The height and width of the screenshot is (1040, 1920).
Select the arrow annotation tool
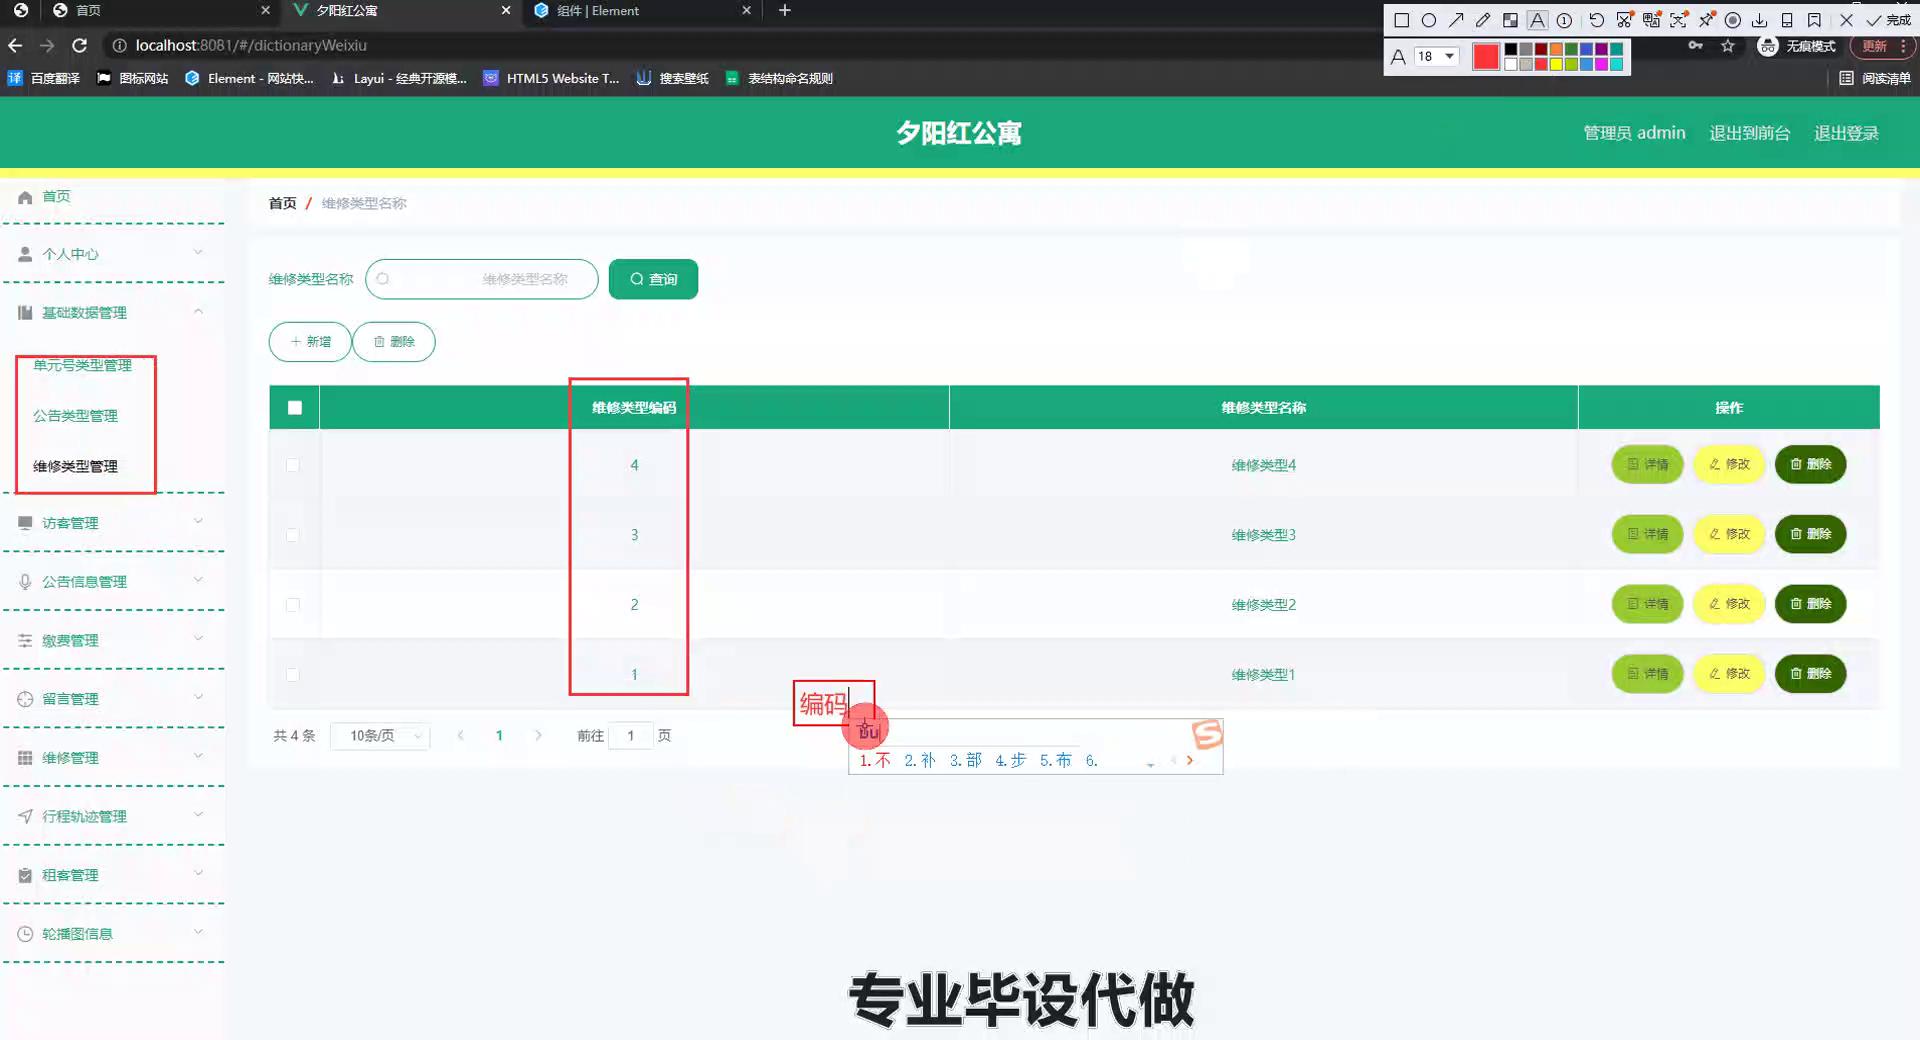[1456, 20]
